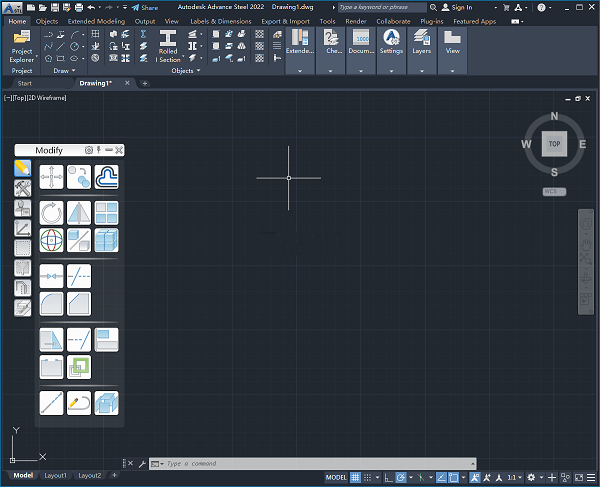Click the Share button in title bar
Image resolution: width=600 pixels, height=487 pixels.
[x=144, y=7]
